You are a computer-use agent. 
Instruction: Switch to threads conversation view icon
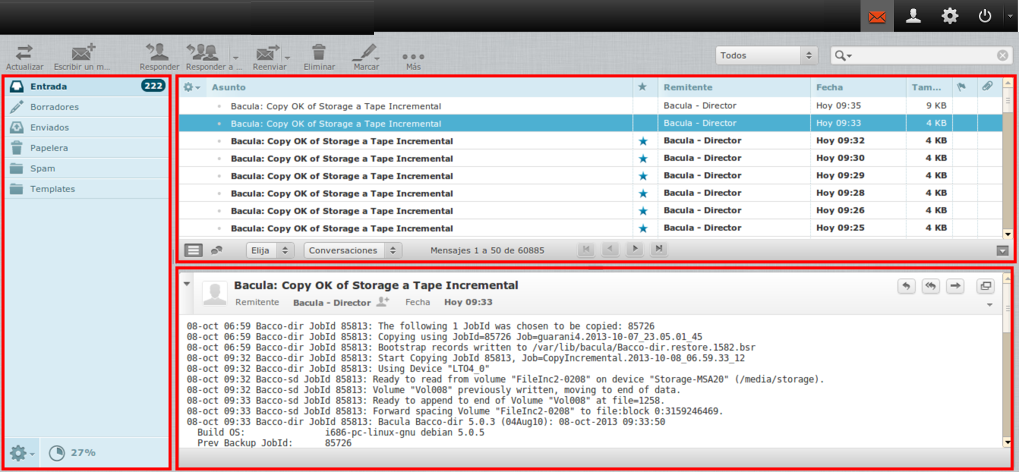click(x=217, y=250)
